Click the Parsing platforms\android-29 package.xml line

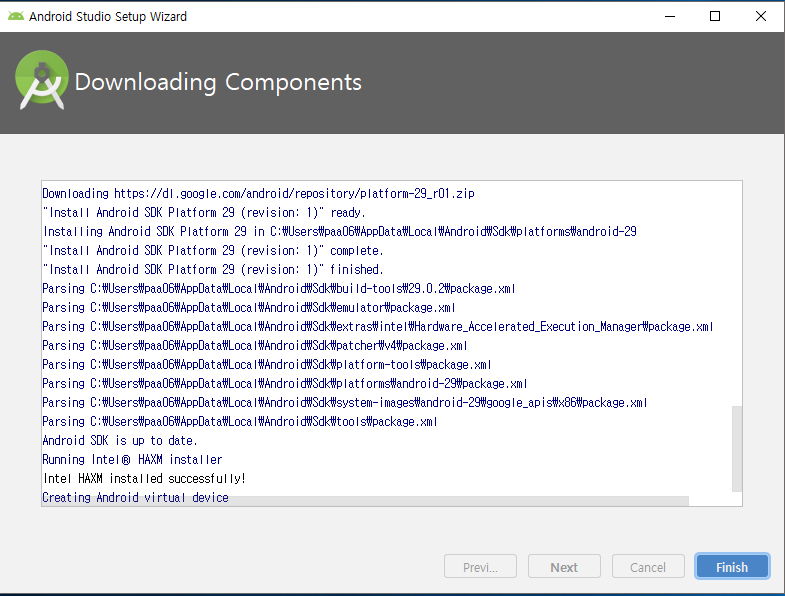coord(285,384)
